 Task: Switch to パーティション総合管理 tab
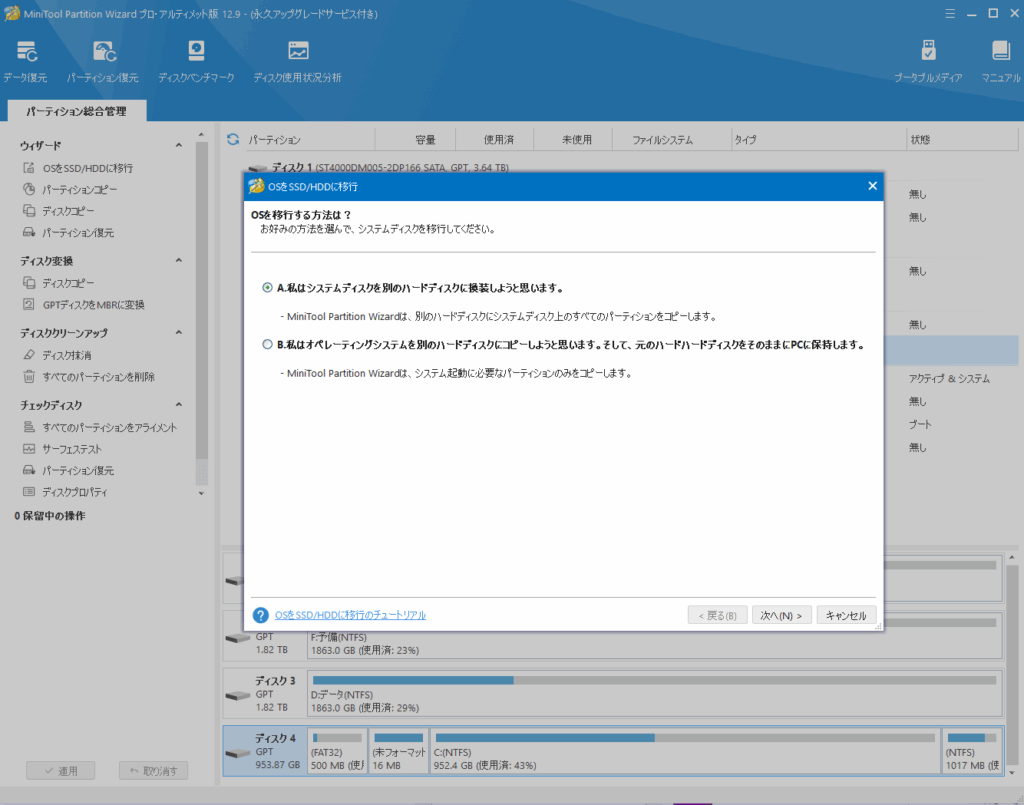click(76, 111)
